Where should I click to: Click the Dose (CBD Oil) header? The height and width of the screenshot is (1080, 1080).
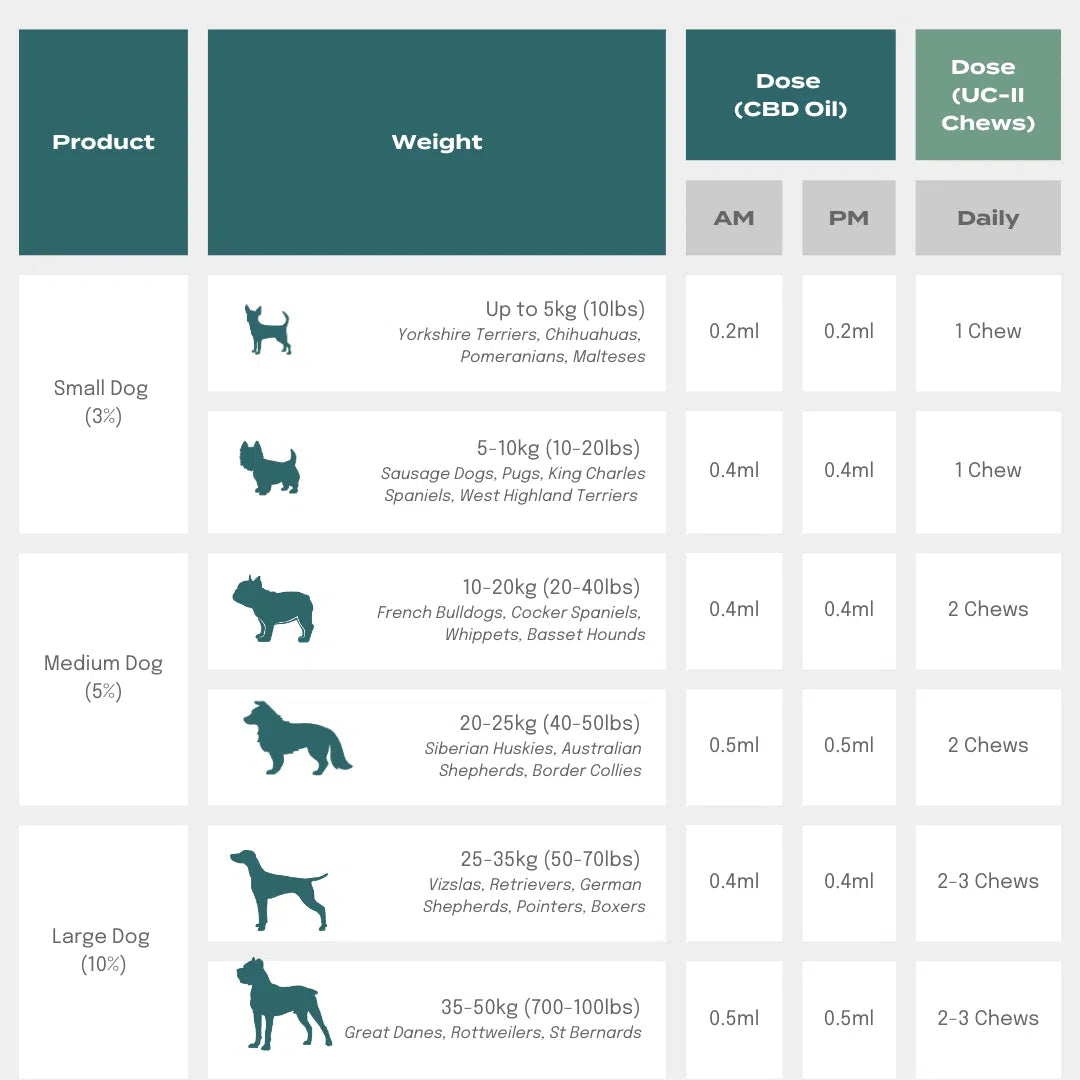pos(789,95)
